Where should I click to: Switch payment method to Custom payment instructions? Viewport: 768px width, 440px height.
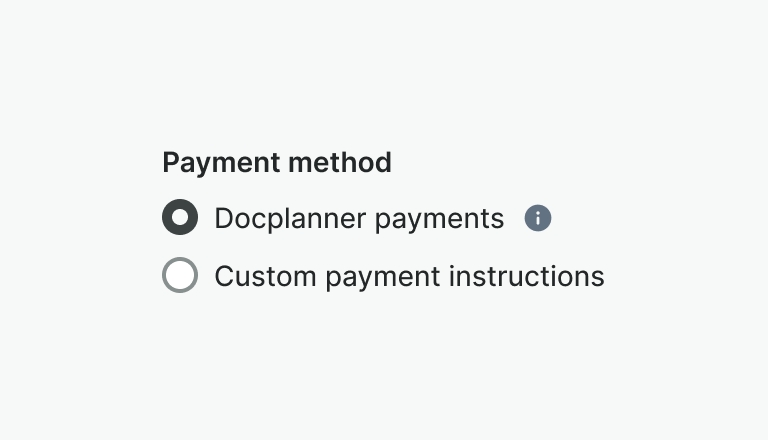pos(180,275)
